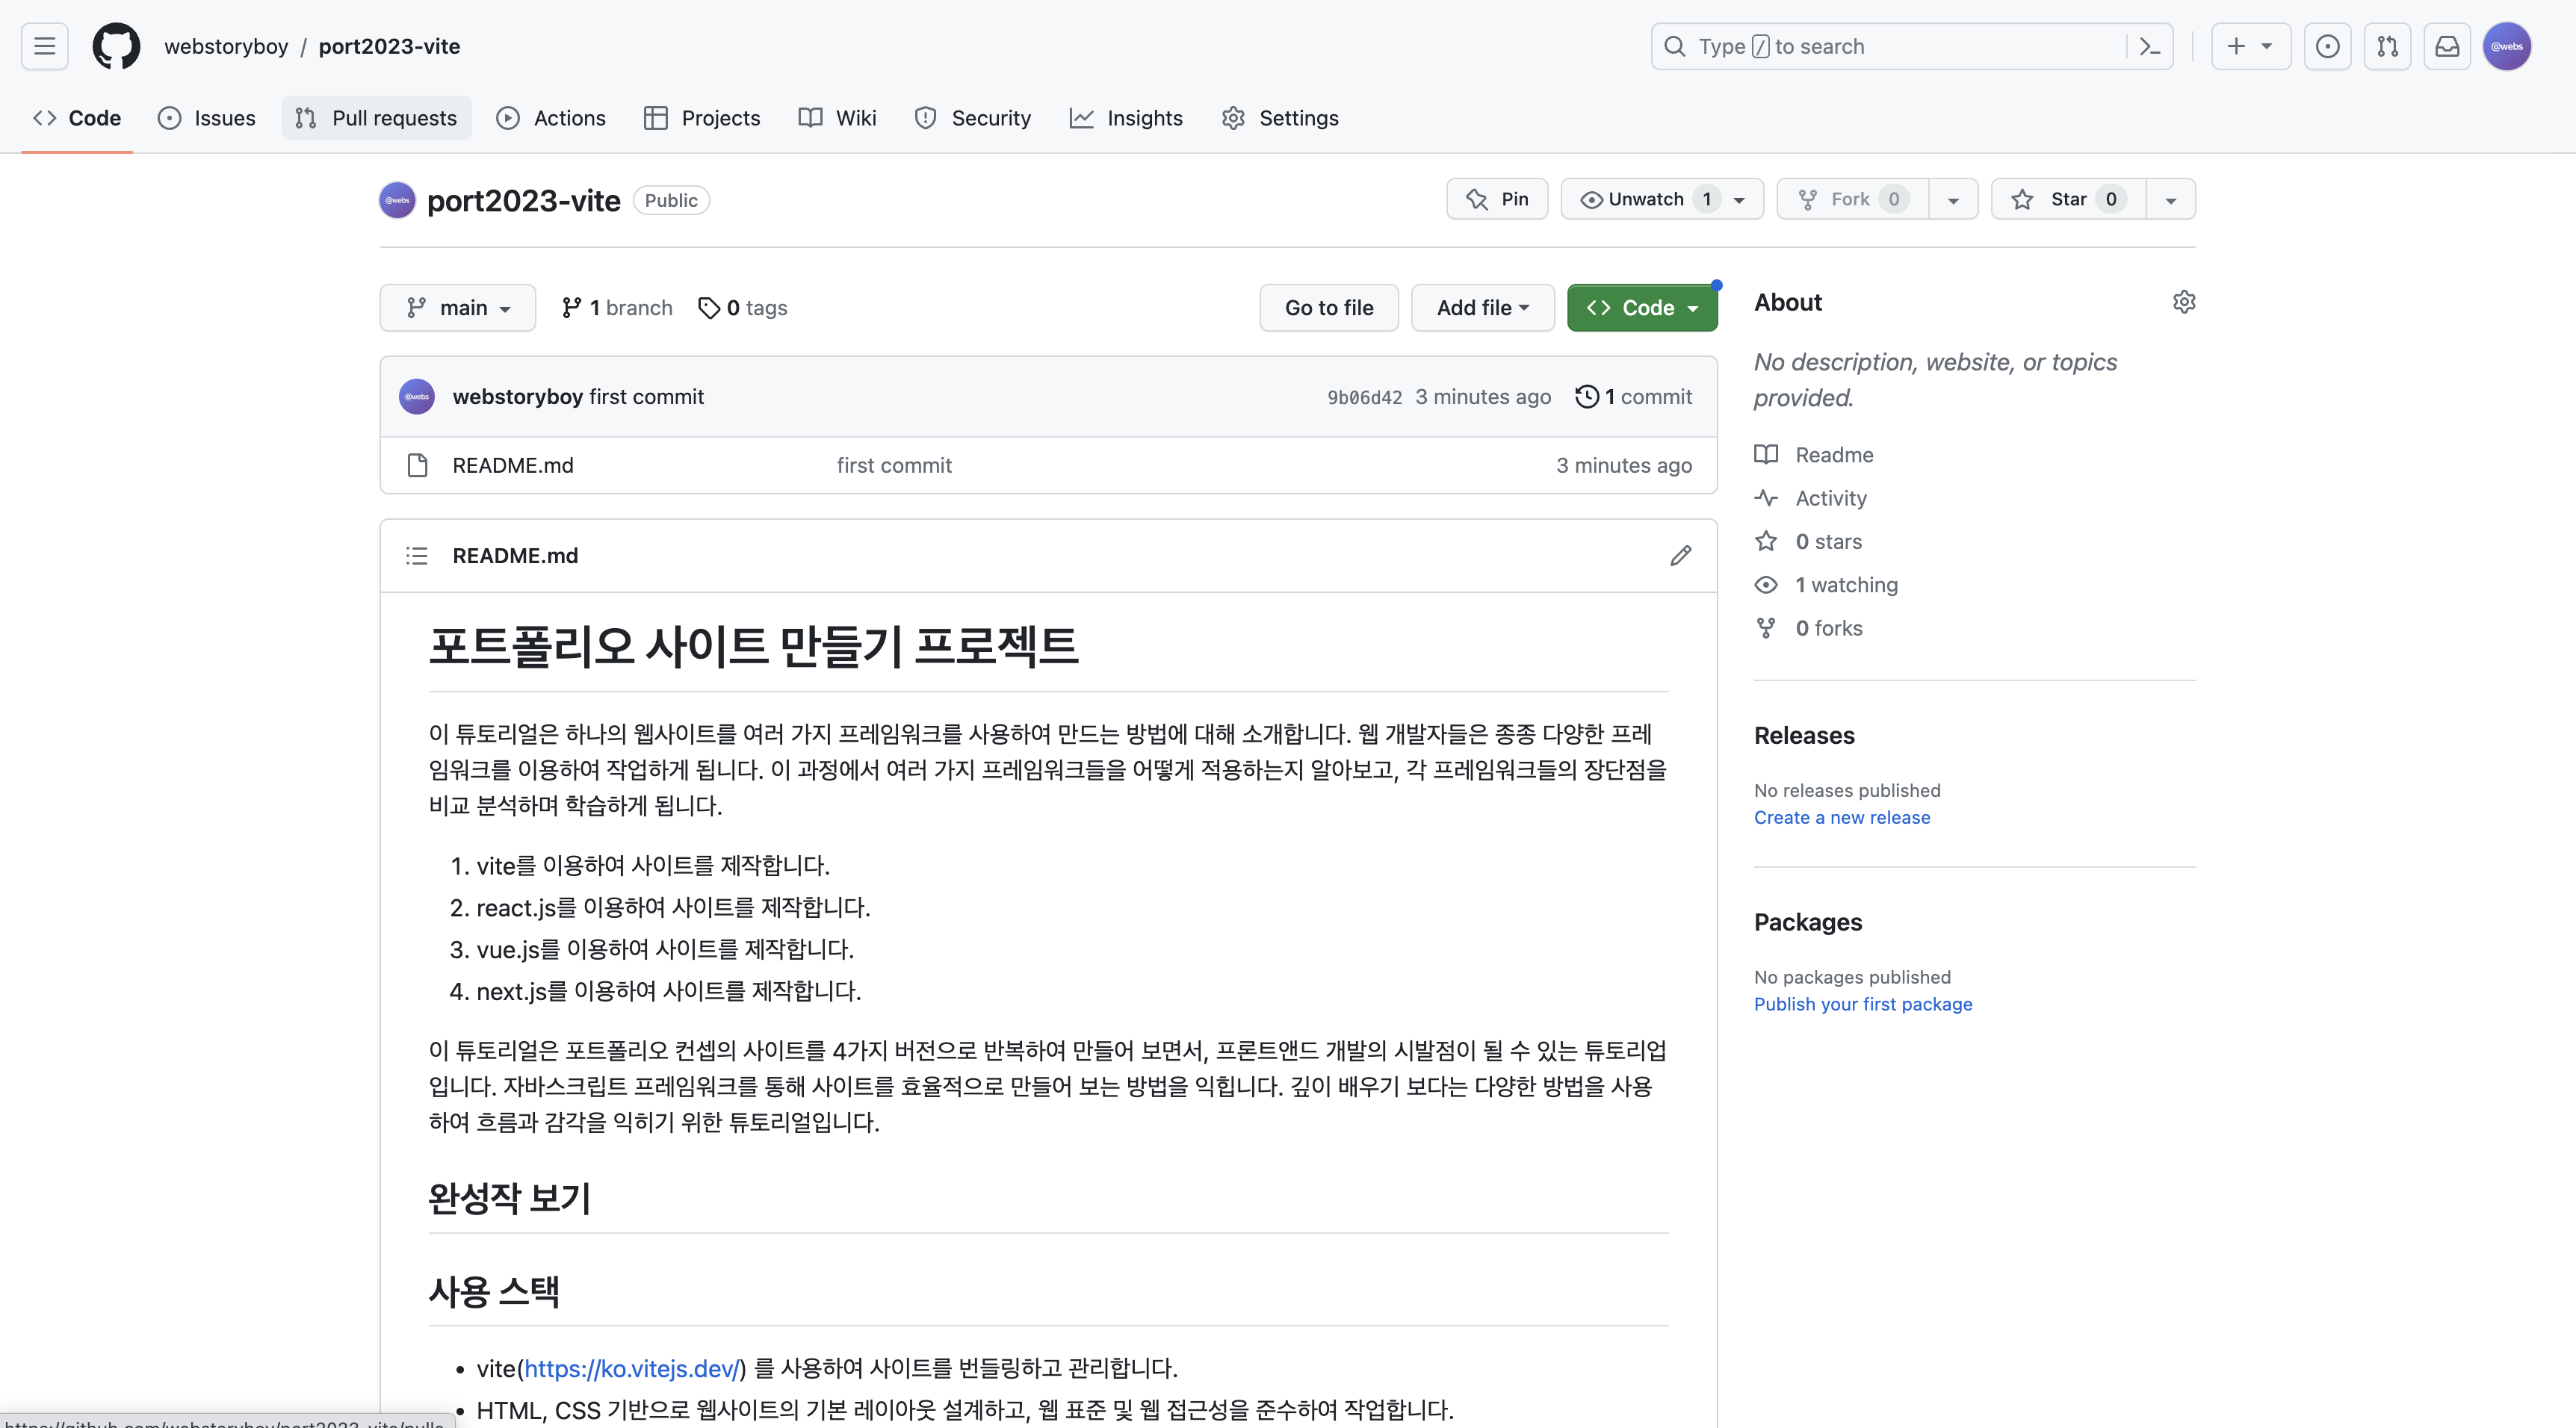The width and height of the screenshot is (2576, 1428).
Task: Open the user profile avatar menu
Action: tap(2507, 46)
